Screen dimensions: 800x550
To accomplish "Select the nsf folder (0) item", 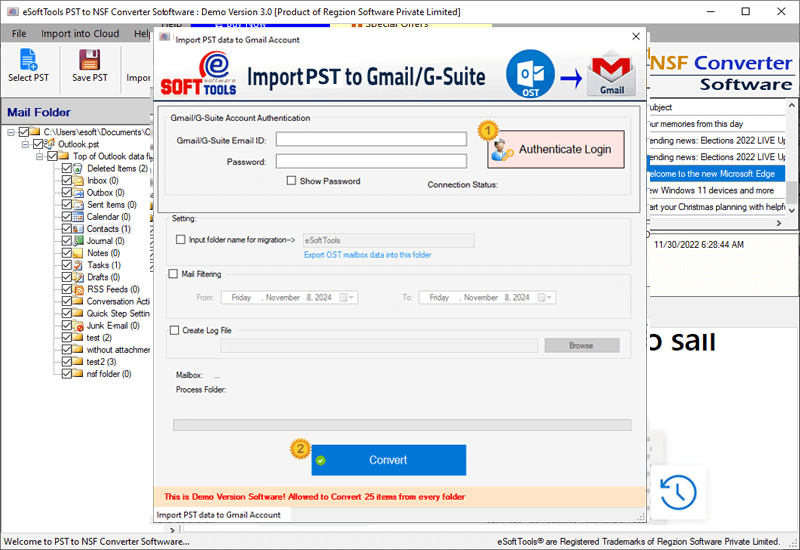I will (x=109, y=374).
